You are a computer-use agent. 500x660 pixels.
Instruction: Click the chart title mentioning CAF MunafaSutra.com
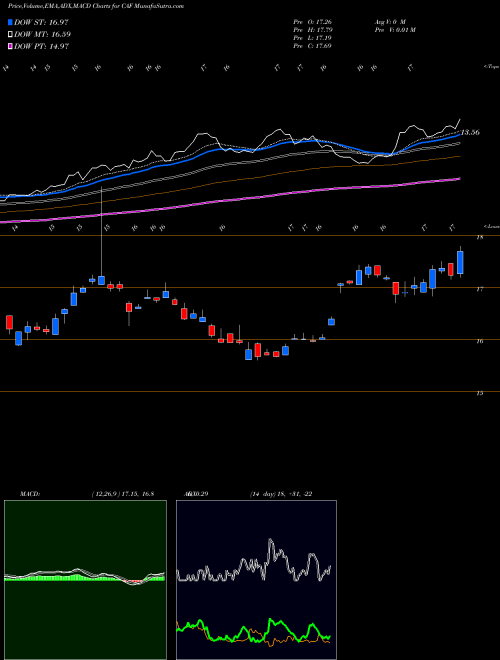(96, 6)
